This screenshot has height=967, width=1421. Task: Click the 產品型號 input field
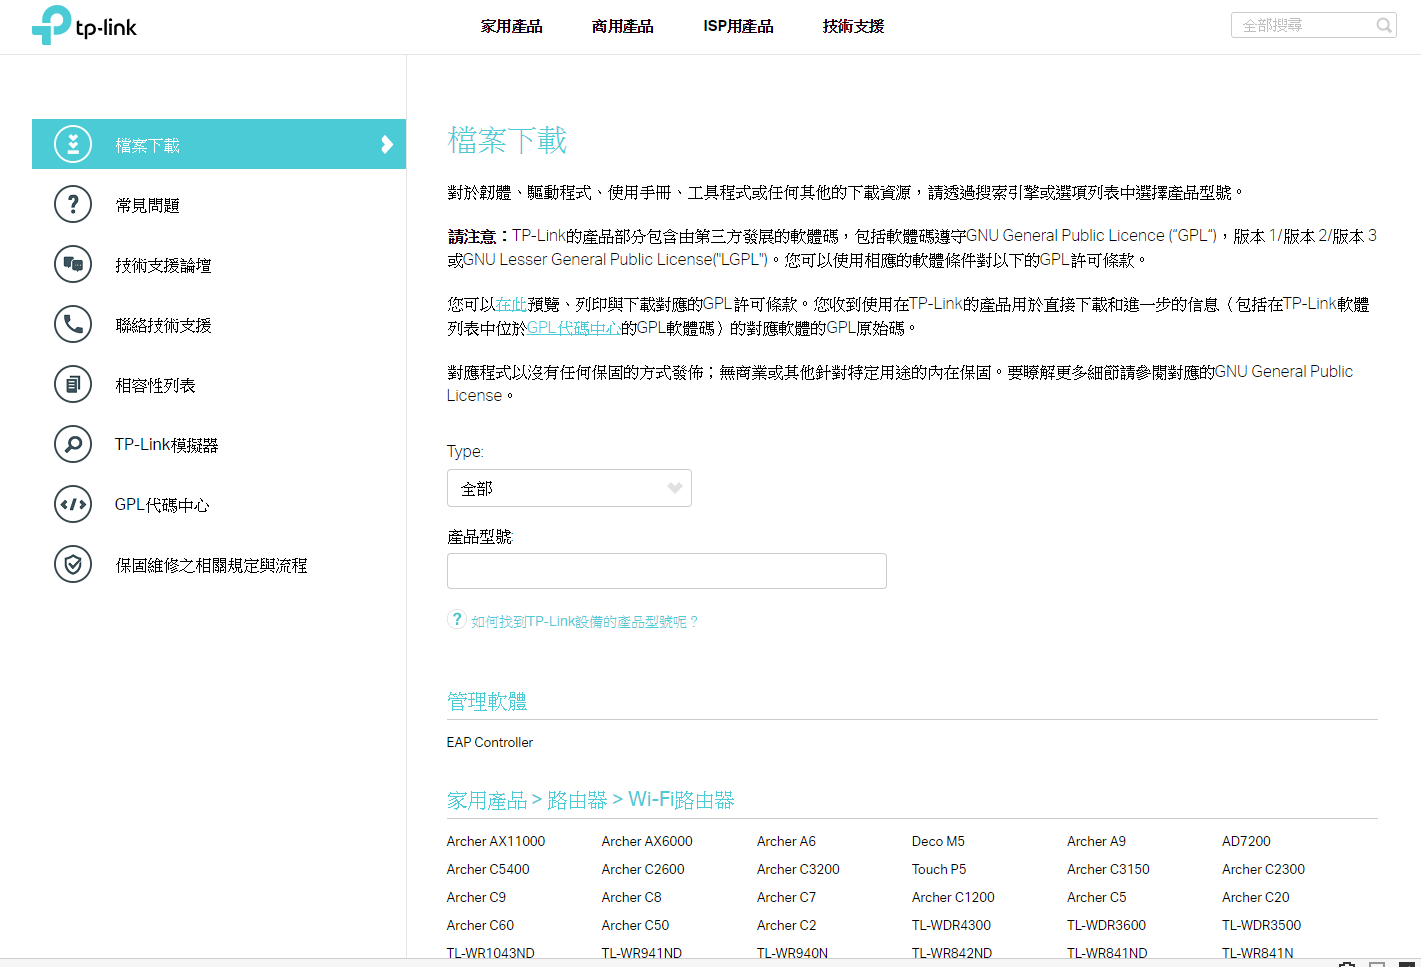click(x=667, y=571)
